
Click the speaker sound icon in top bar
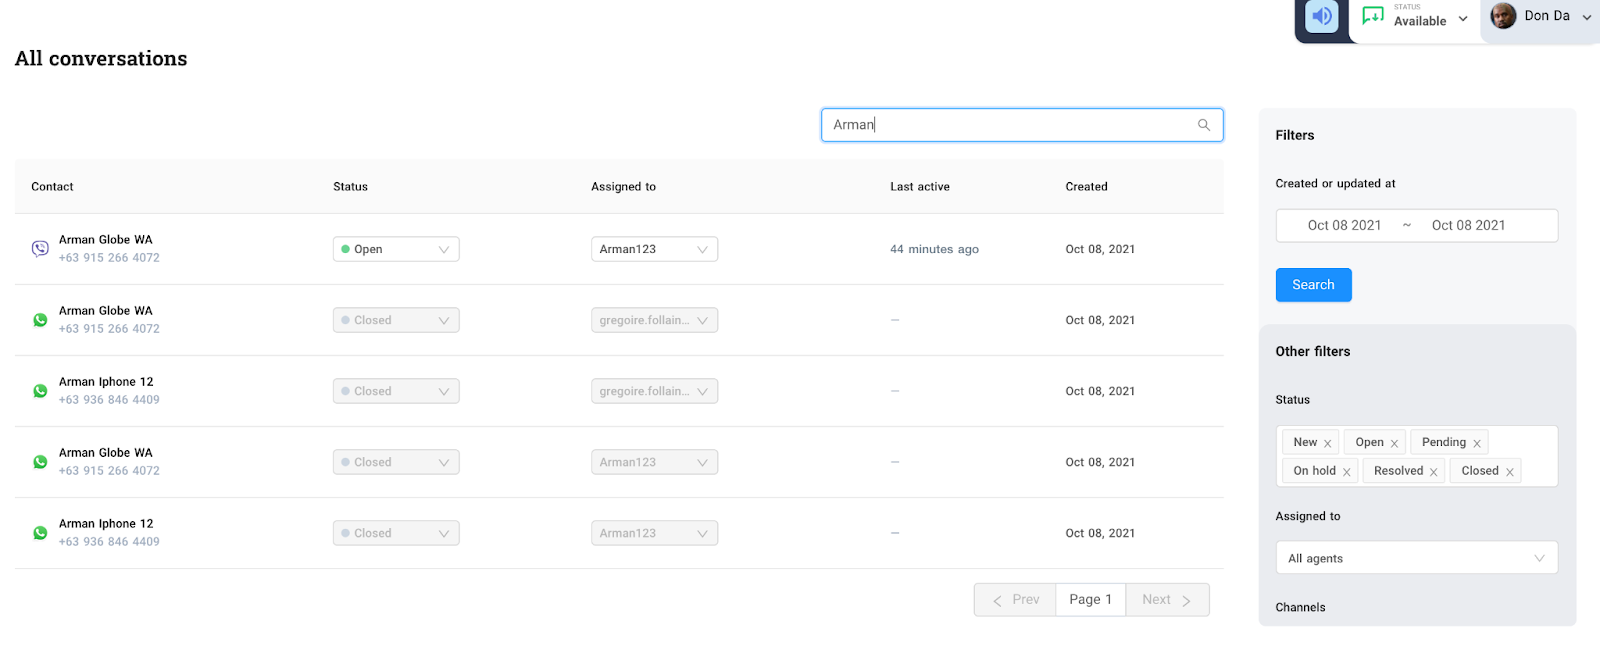(1322, 17)
